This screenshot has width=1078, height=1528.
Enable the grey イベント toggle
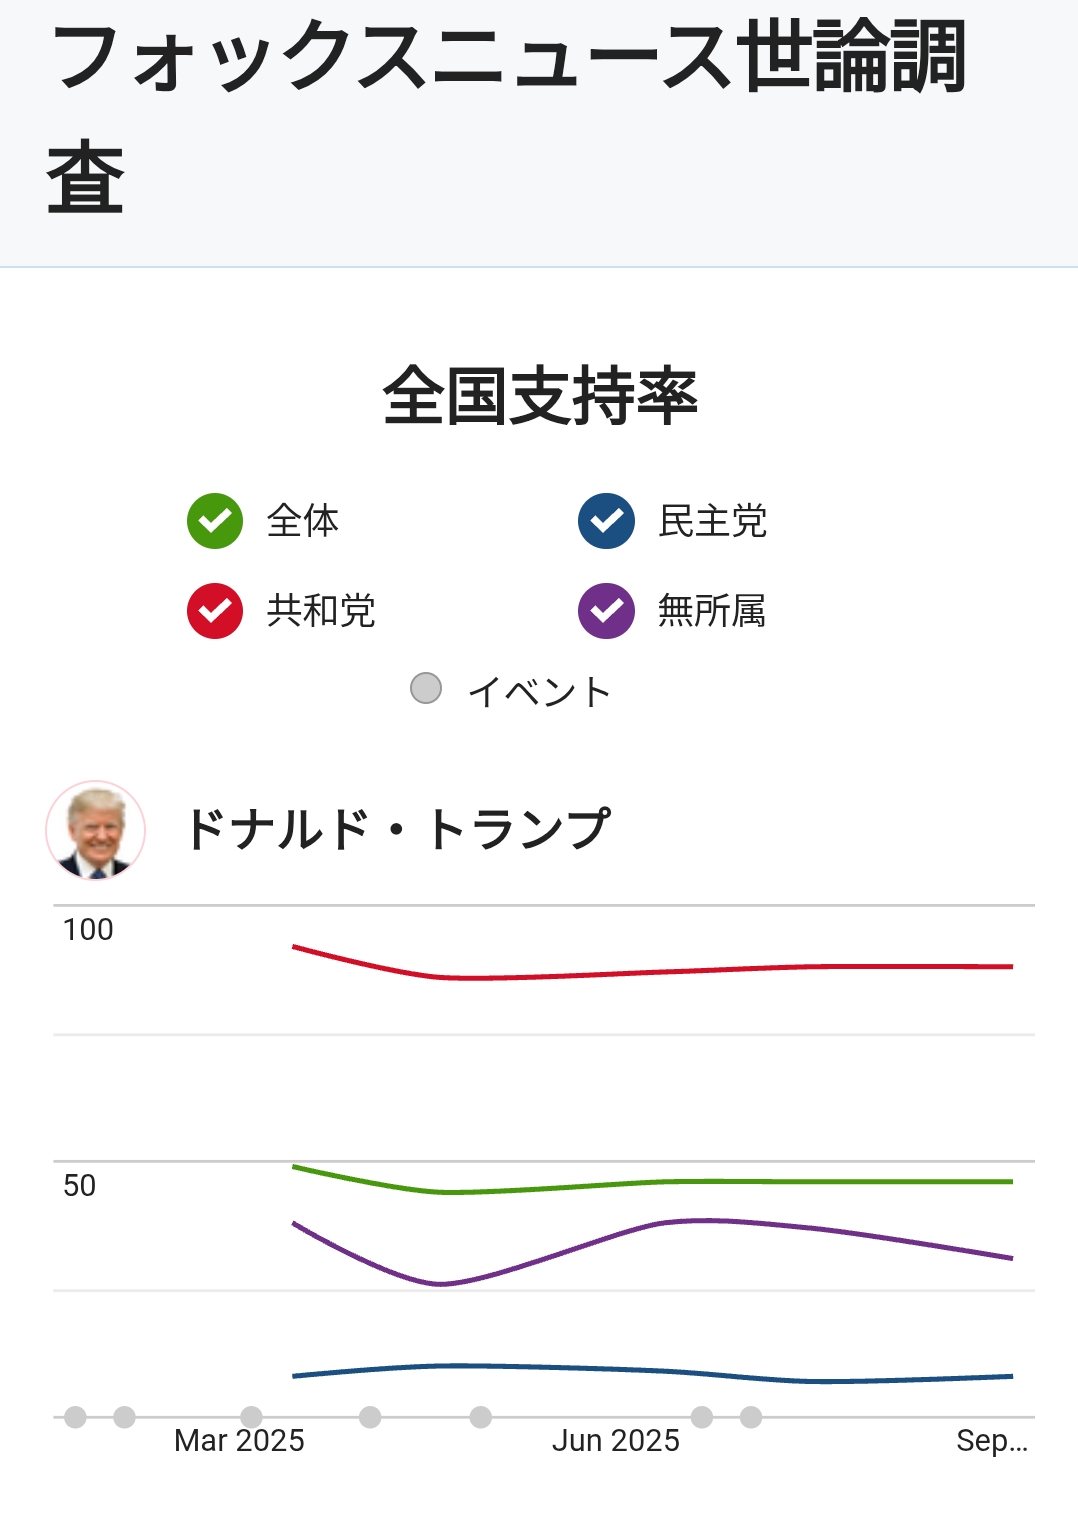point(426,689)
